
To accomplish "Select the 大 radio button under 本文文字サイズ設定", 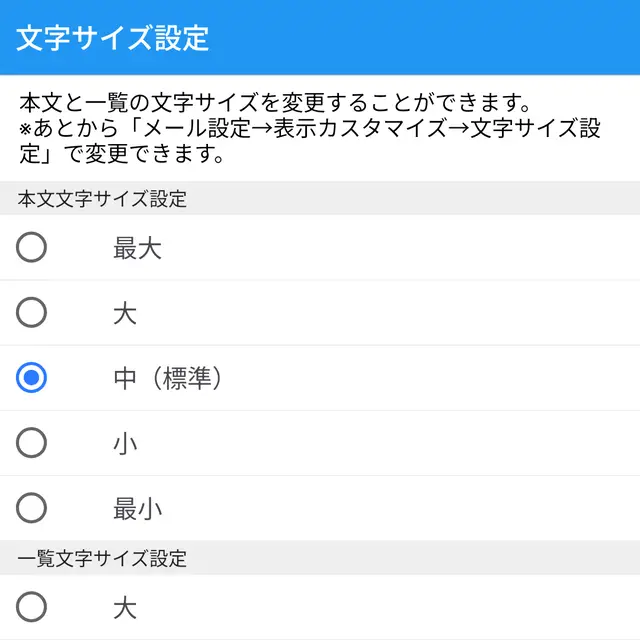I will pos(31,312).
